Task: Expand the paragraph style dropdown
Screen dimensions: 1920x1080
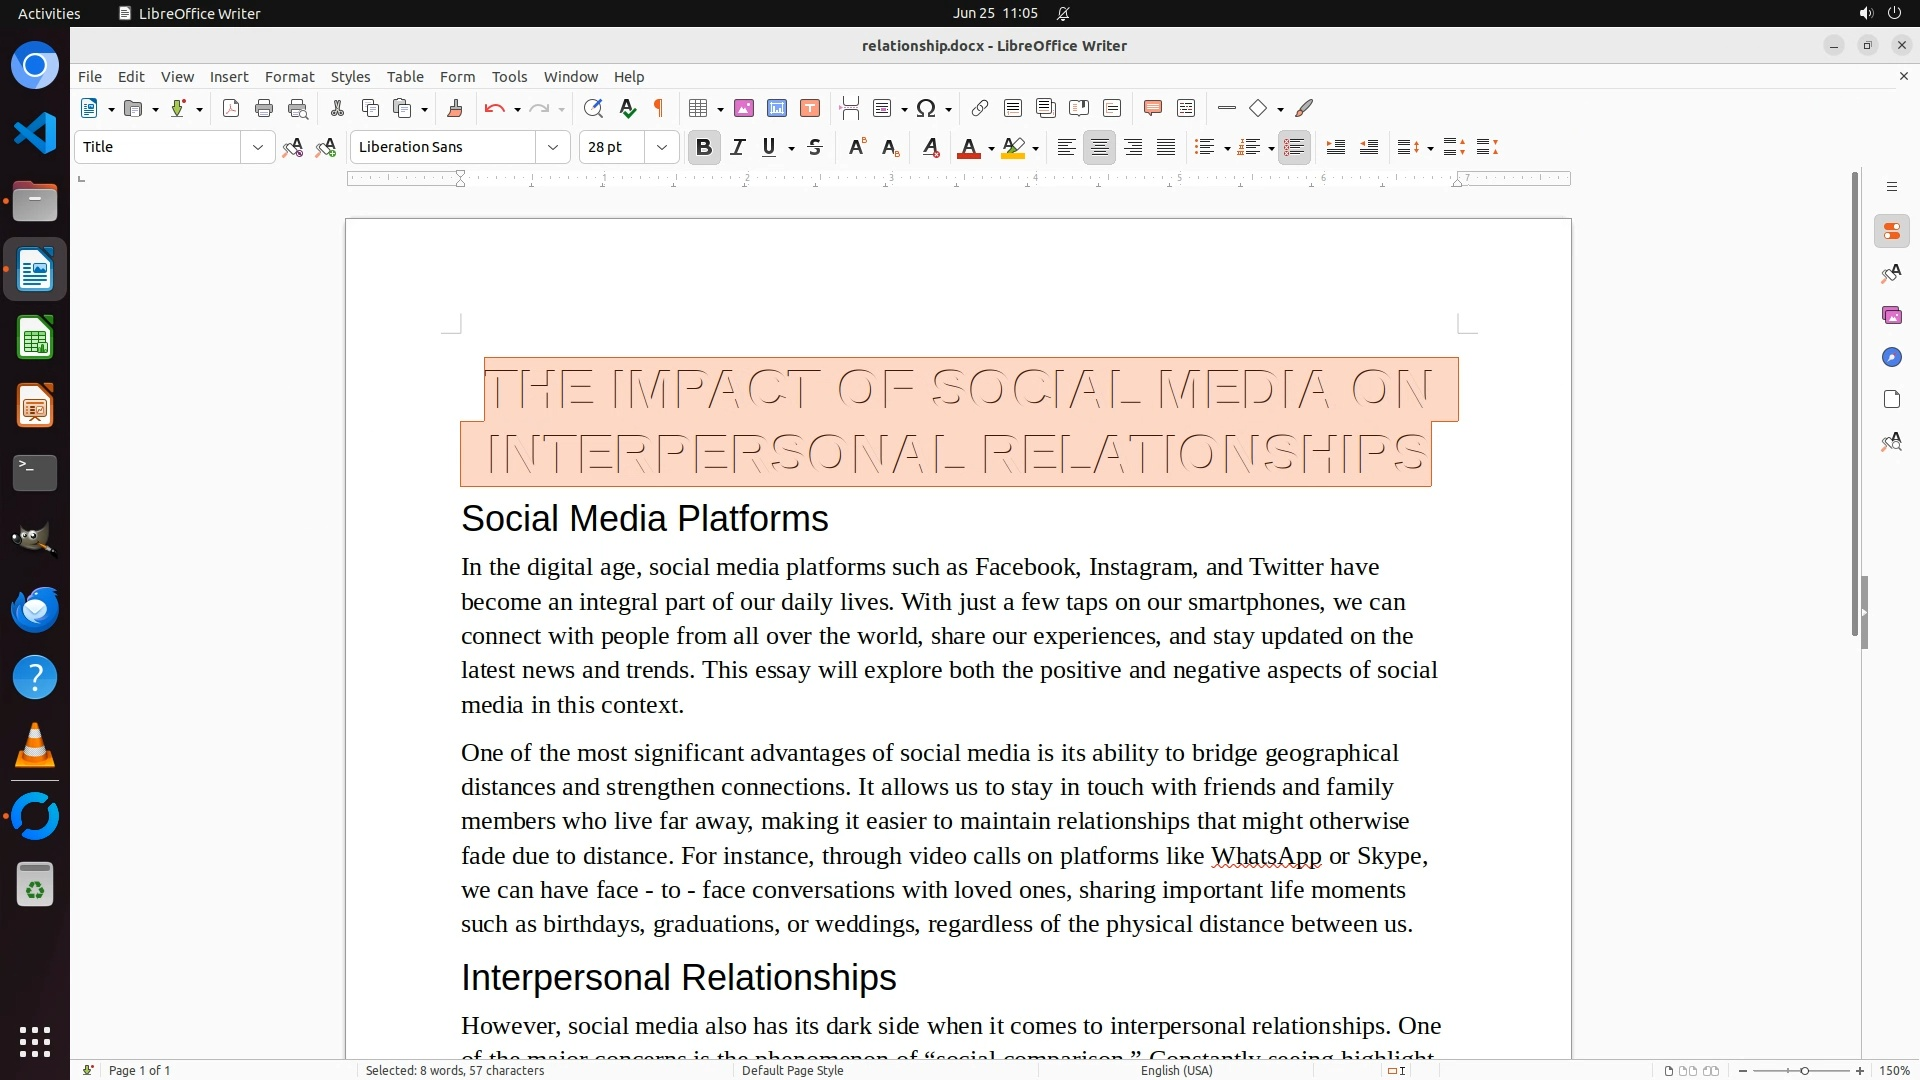Action: coord(257,148)
